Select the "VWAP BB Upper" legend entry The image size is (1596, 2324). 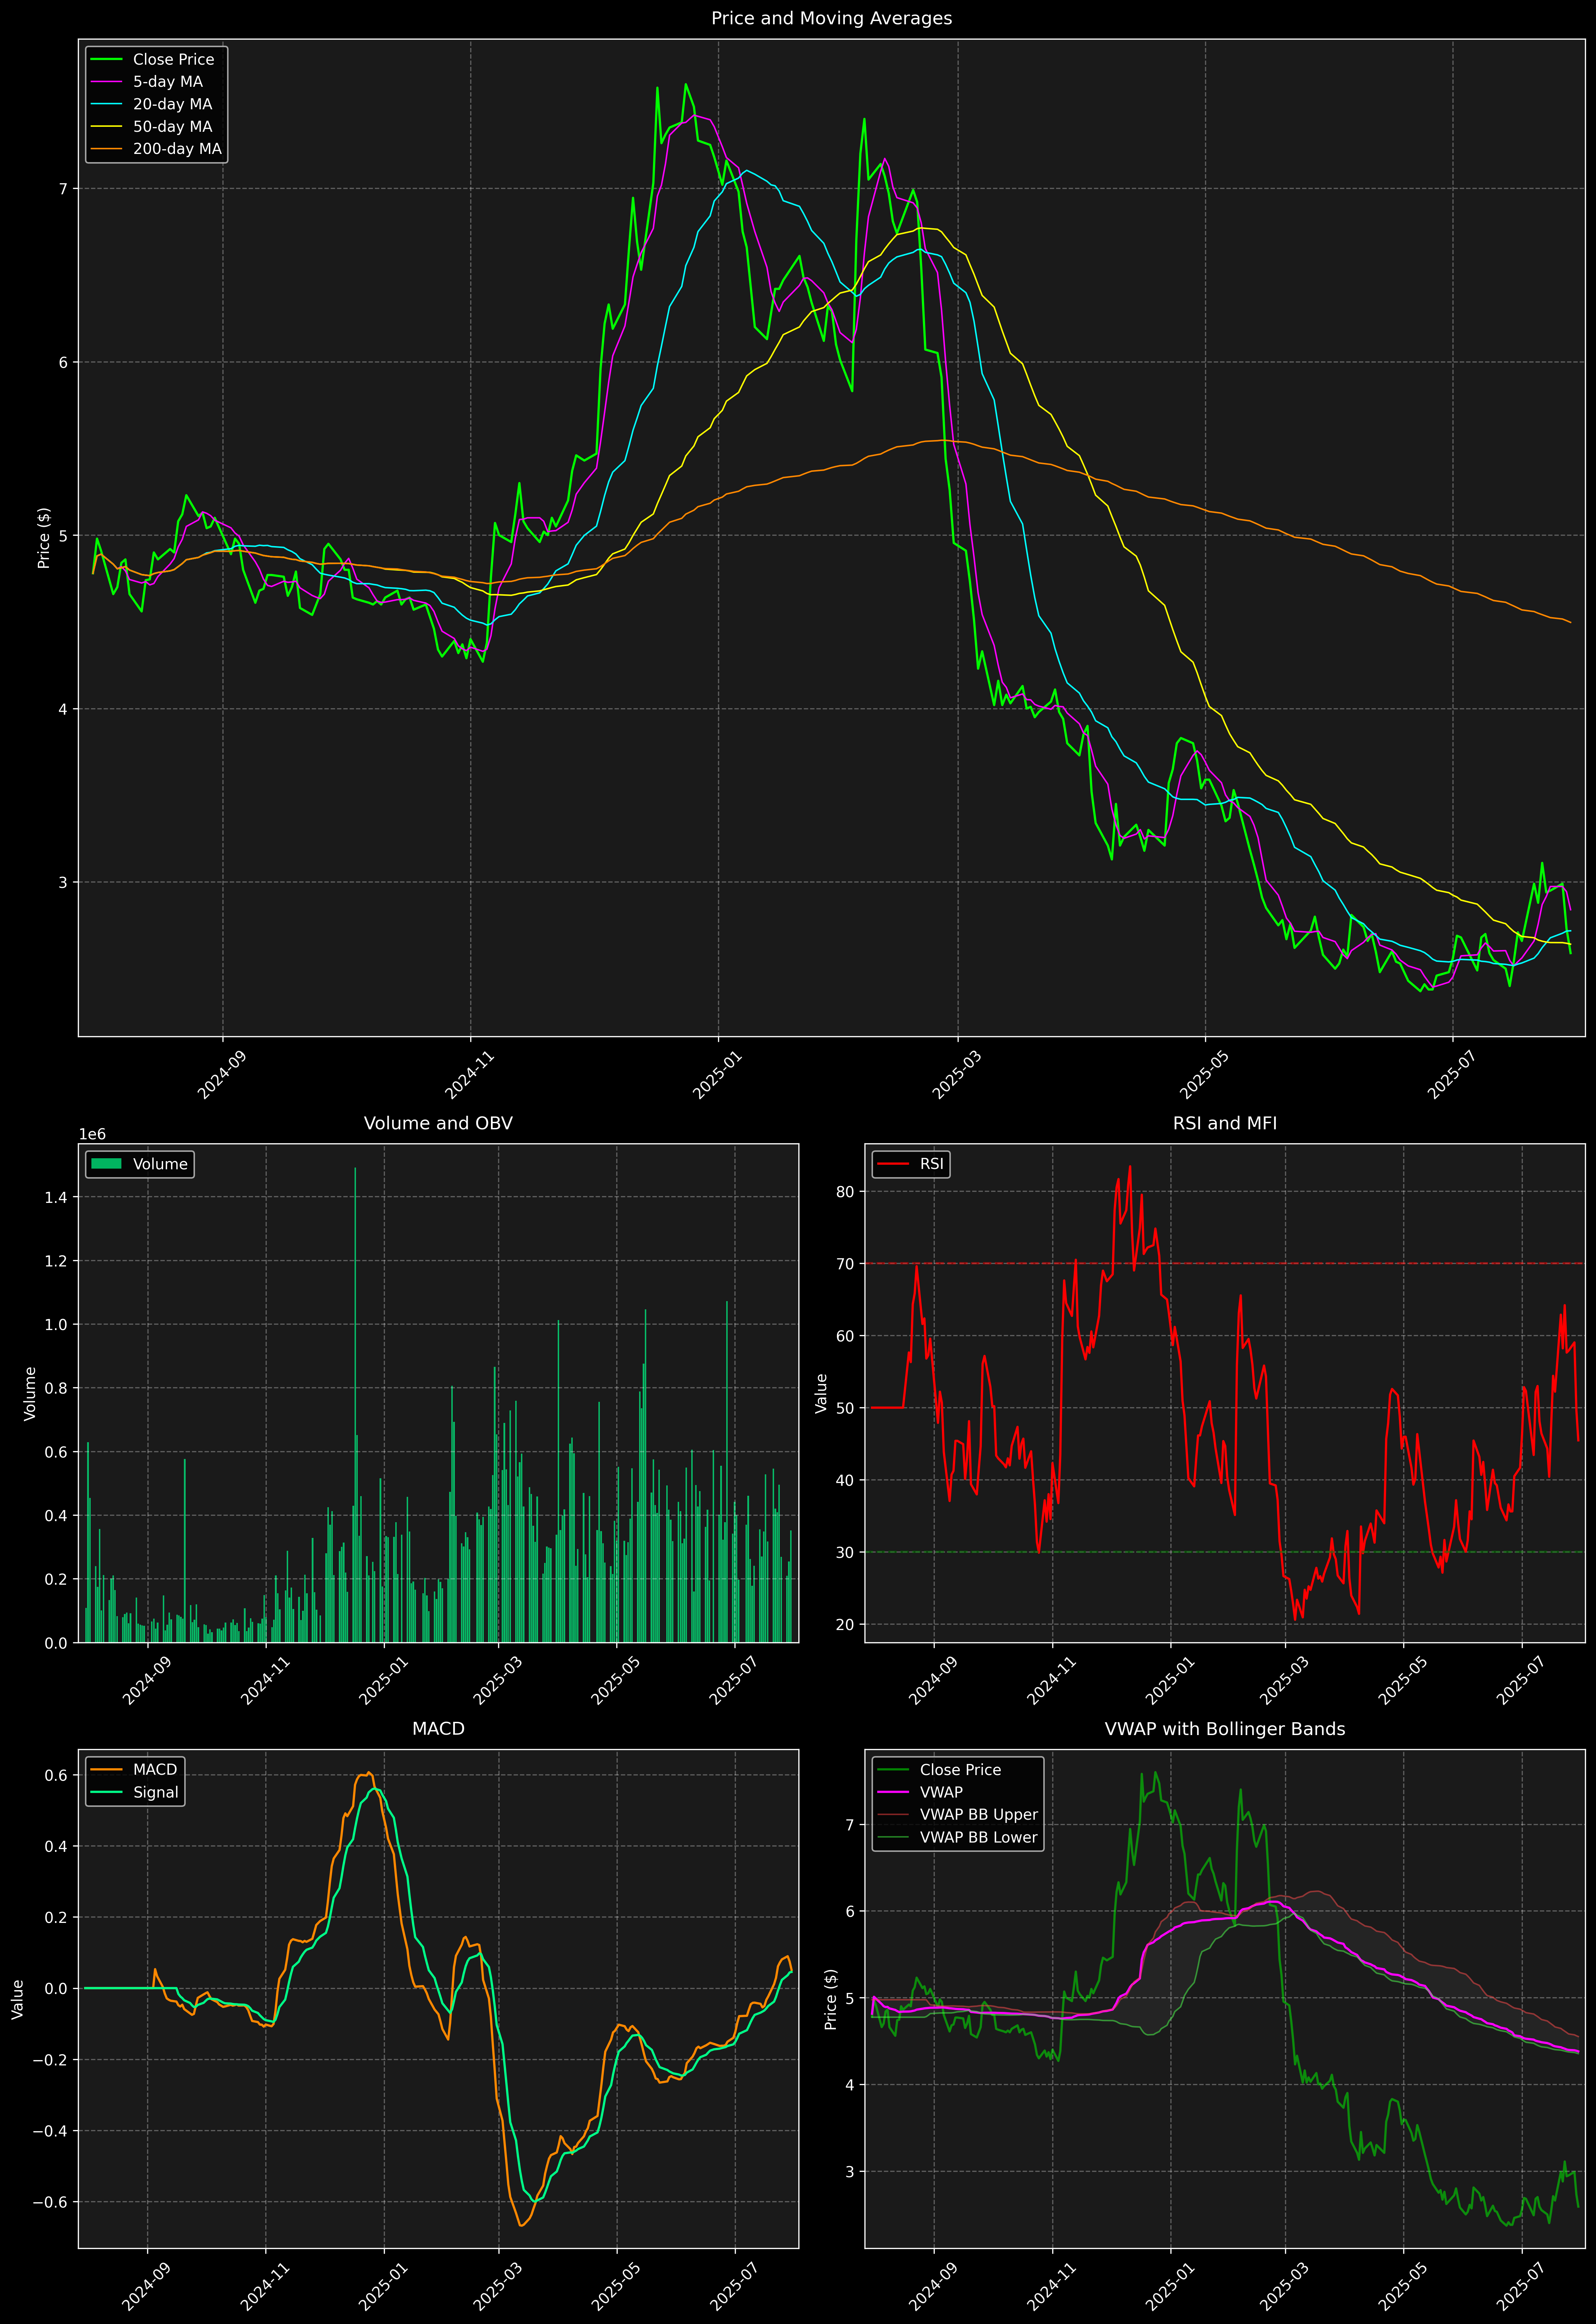tap(979, 1815)
